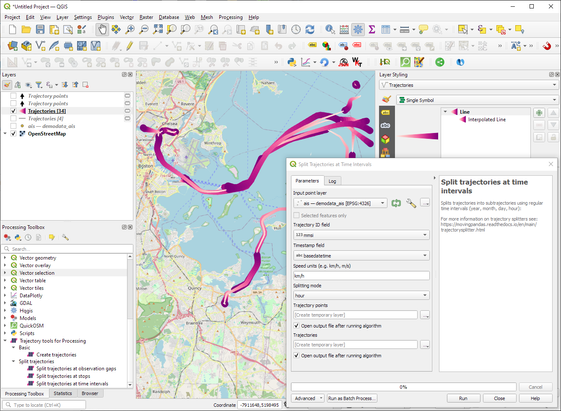Click Run as Batch Process button
561x411 pixels.
click(352, 398)
